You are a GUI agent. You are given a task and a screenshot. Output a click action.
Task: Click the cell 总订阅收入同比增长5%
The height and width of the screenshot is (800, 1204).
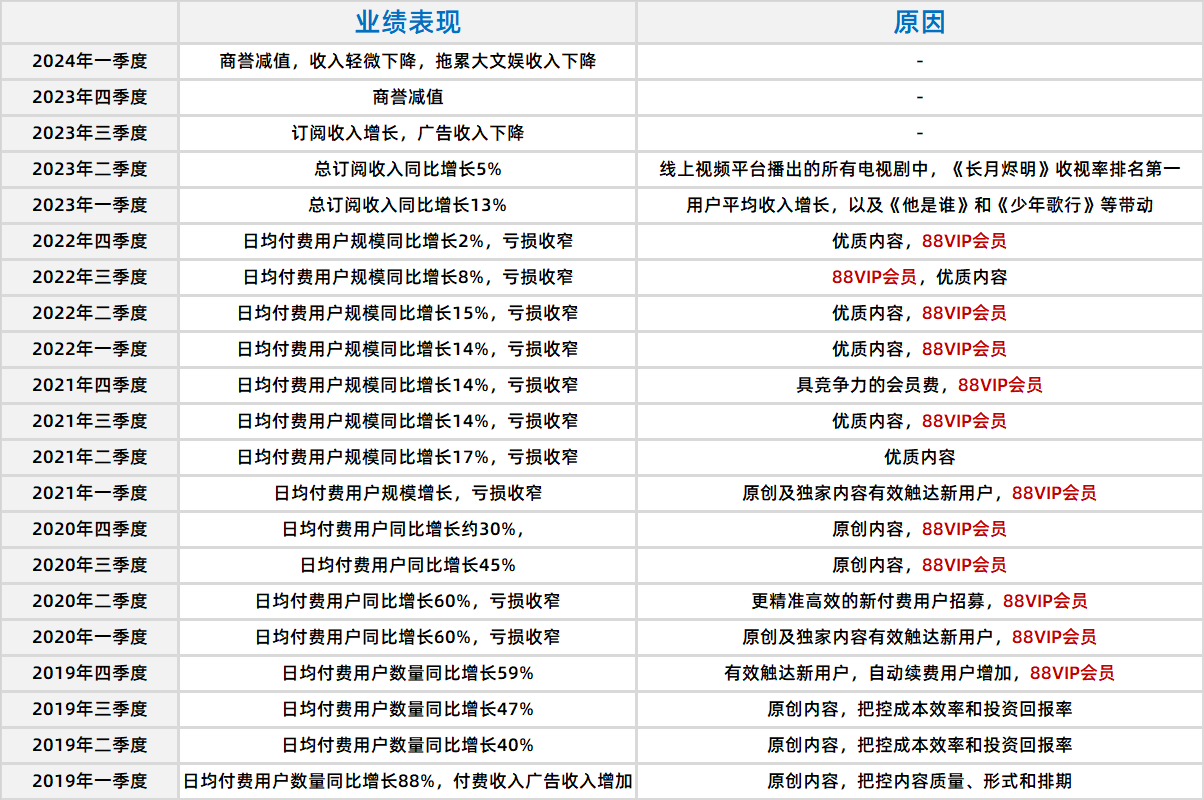(408, 169)
